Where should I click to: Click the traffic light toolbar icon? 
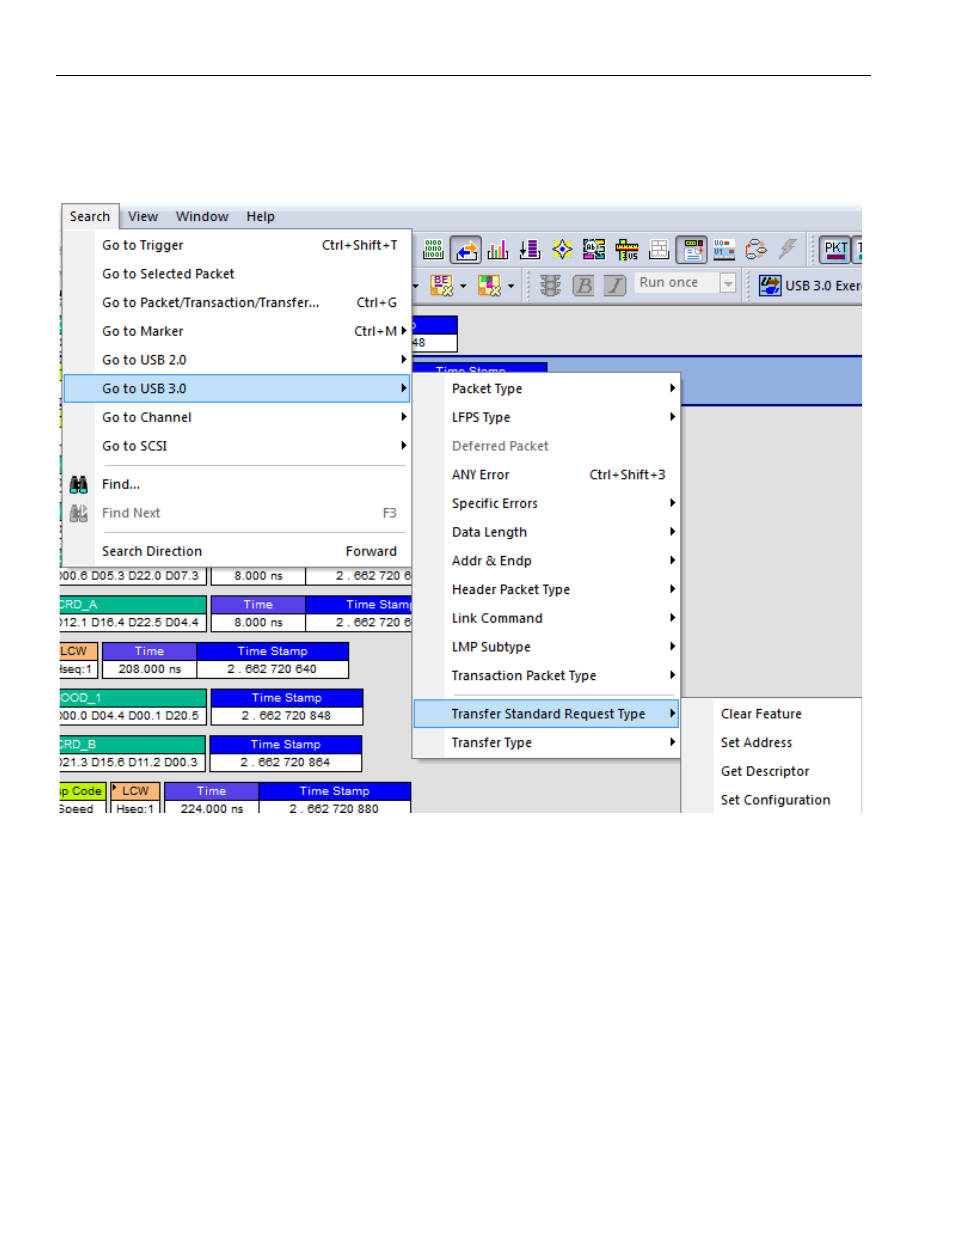point(550,285)
